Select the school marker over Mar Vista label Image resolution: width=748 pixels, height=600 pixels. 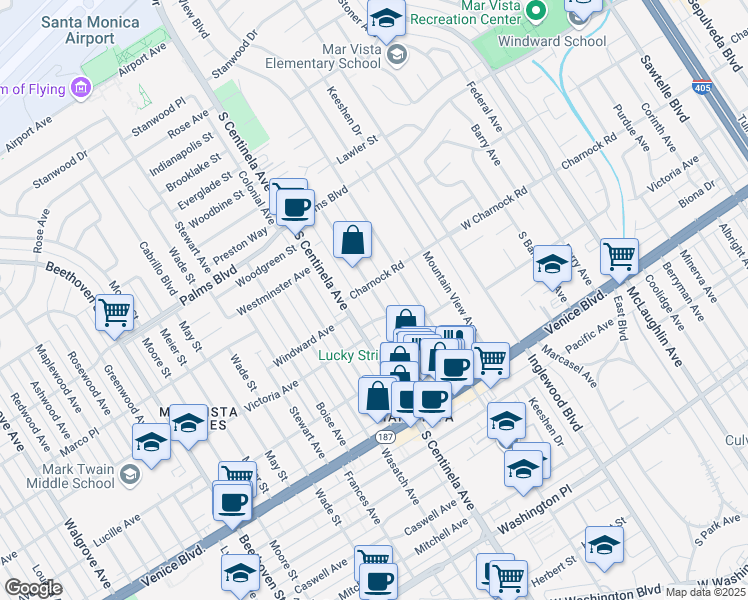click(188, 425)
